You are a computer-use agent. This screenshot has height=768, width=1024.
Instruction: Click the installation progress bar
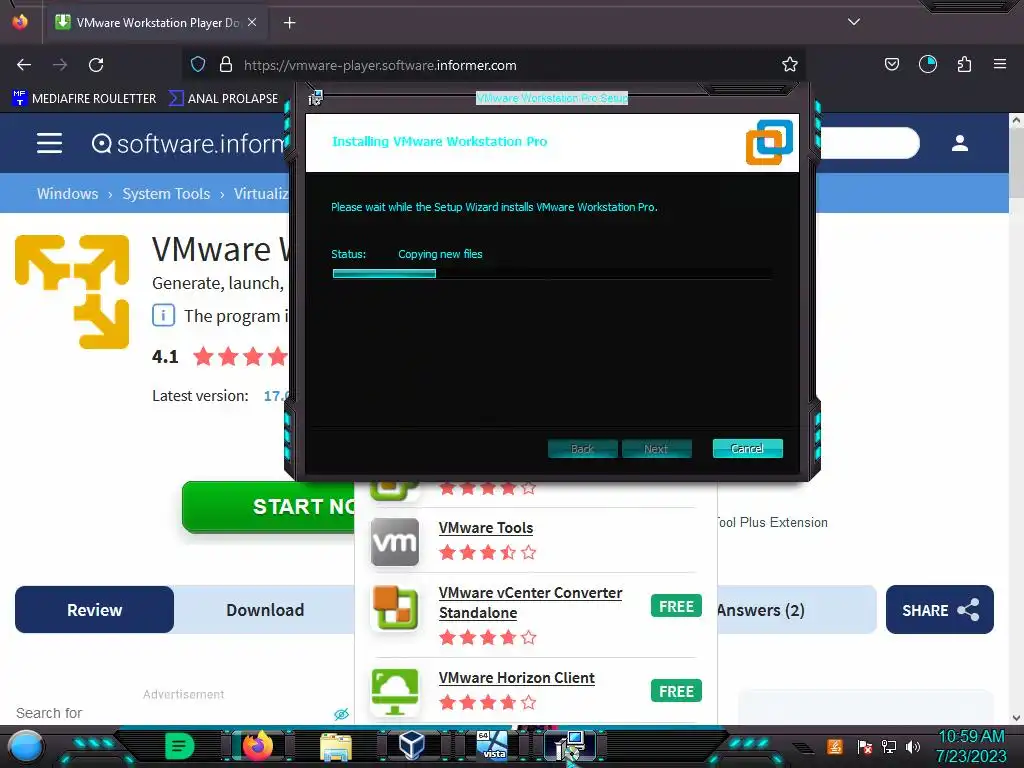coord(552,274)
